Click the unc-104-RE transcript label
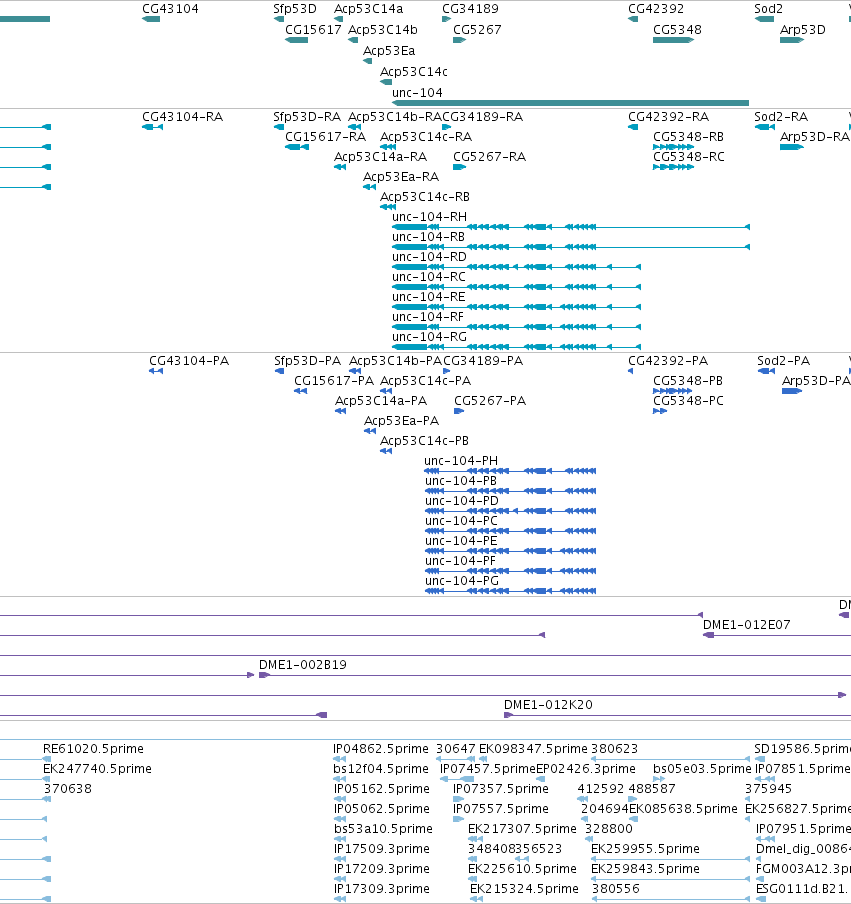This screenshot has height=904, width=851. [x=428, y=297]
